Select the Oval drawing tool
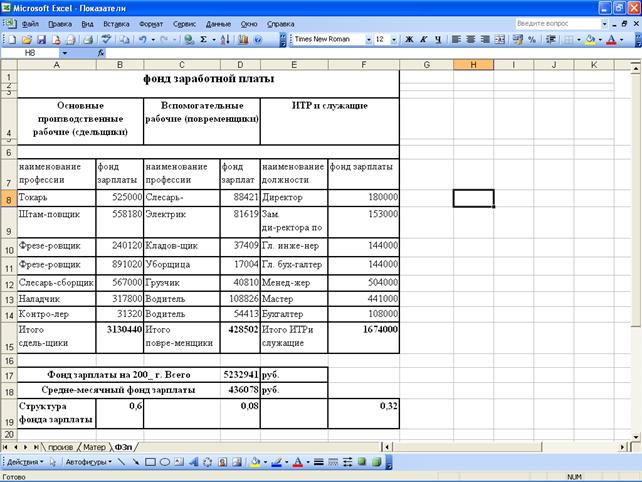Screen dimensions: 642x482 (165, 462)
